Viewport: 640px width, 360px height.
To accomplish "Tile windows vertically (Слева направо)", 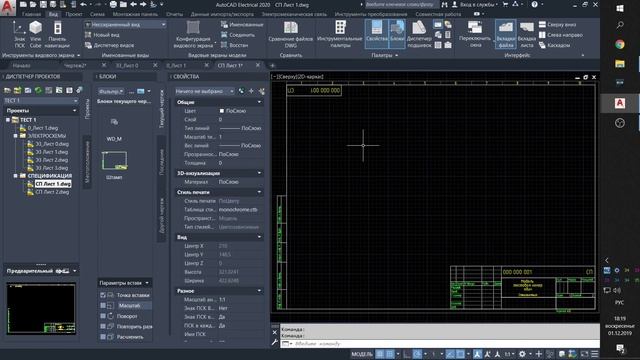I will click(560, 35).
